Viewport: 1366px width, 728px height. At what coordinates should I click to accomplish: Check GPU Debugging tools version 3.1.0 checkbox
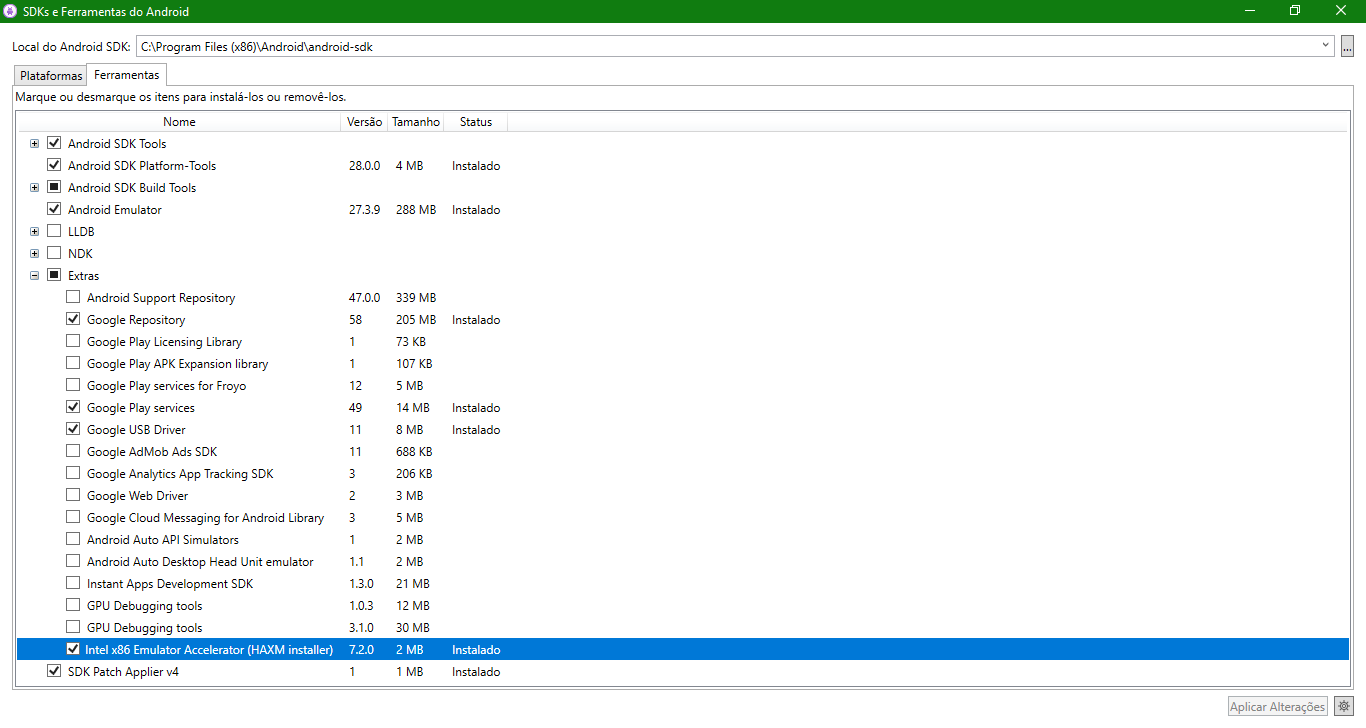[x=73, y=627]
